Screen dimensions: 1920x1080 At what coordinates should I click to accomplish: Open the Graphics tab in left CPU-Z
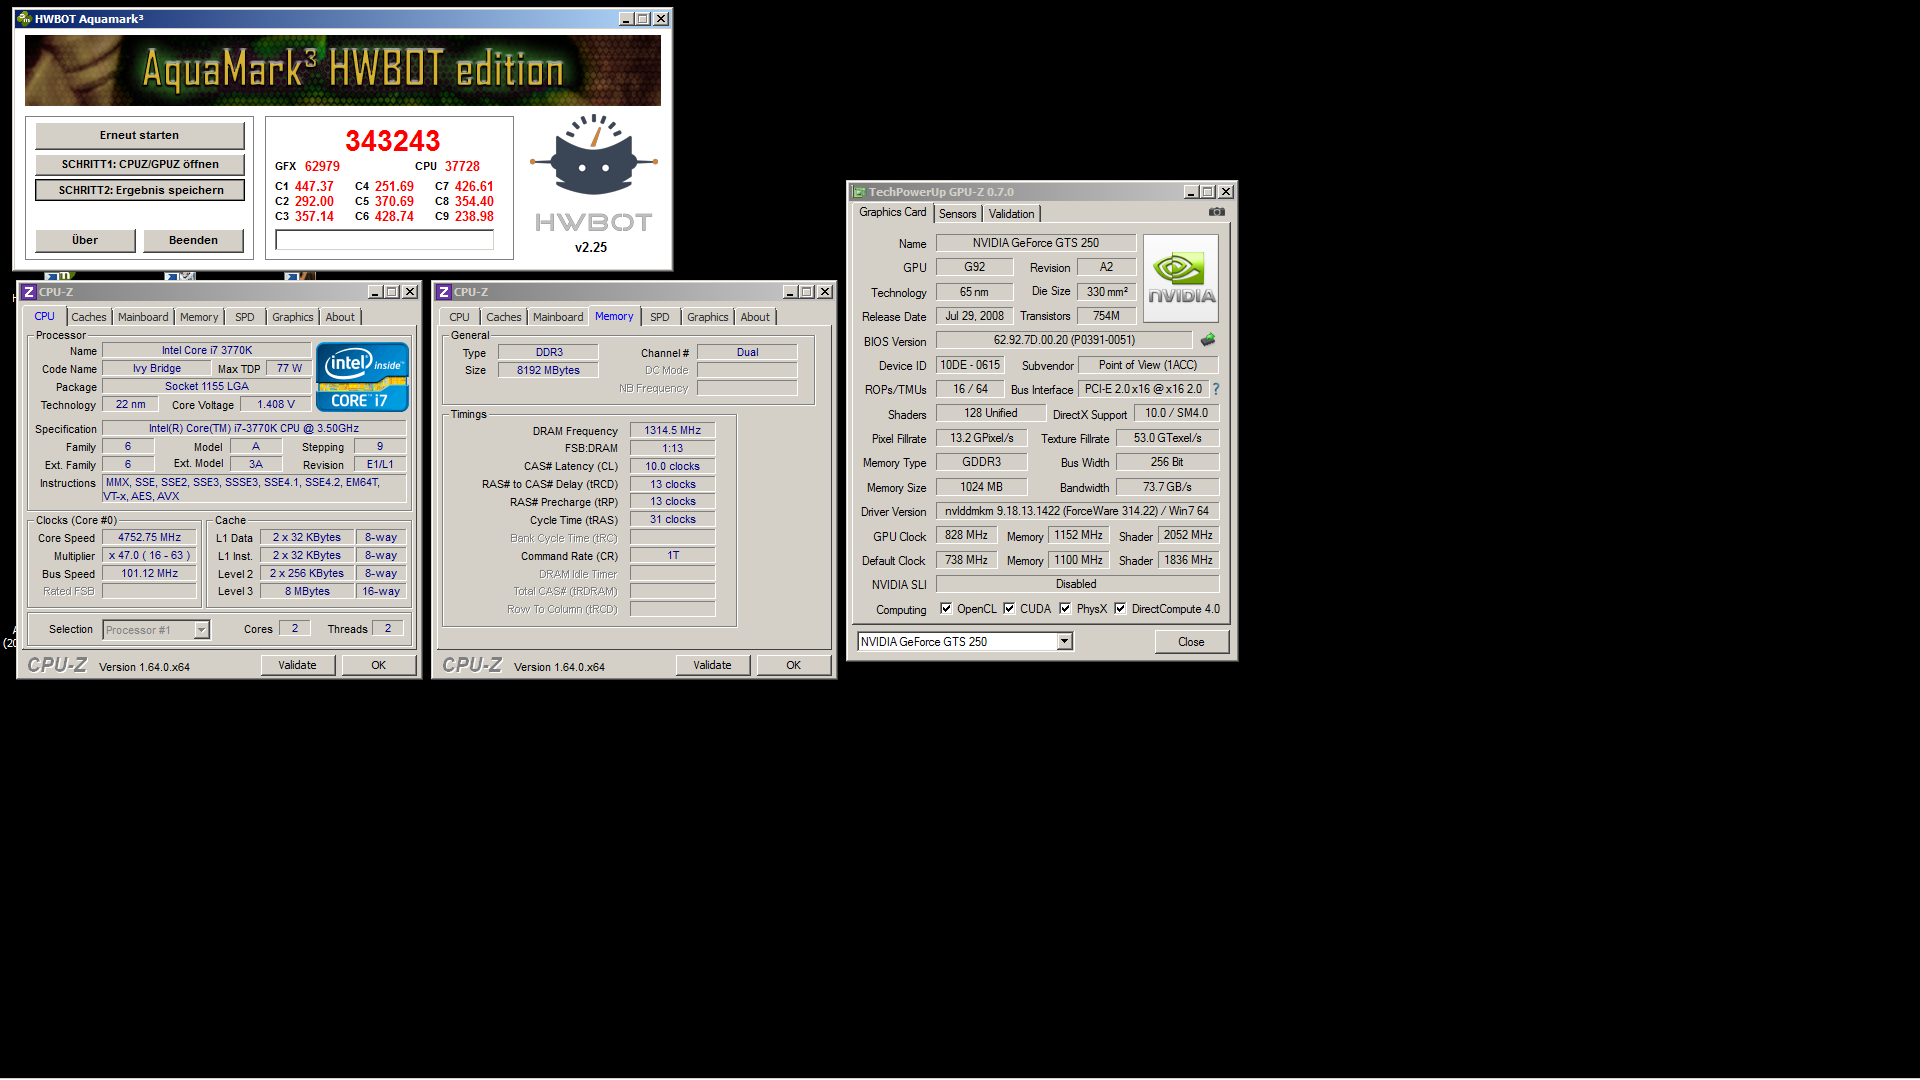(293, 317)
